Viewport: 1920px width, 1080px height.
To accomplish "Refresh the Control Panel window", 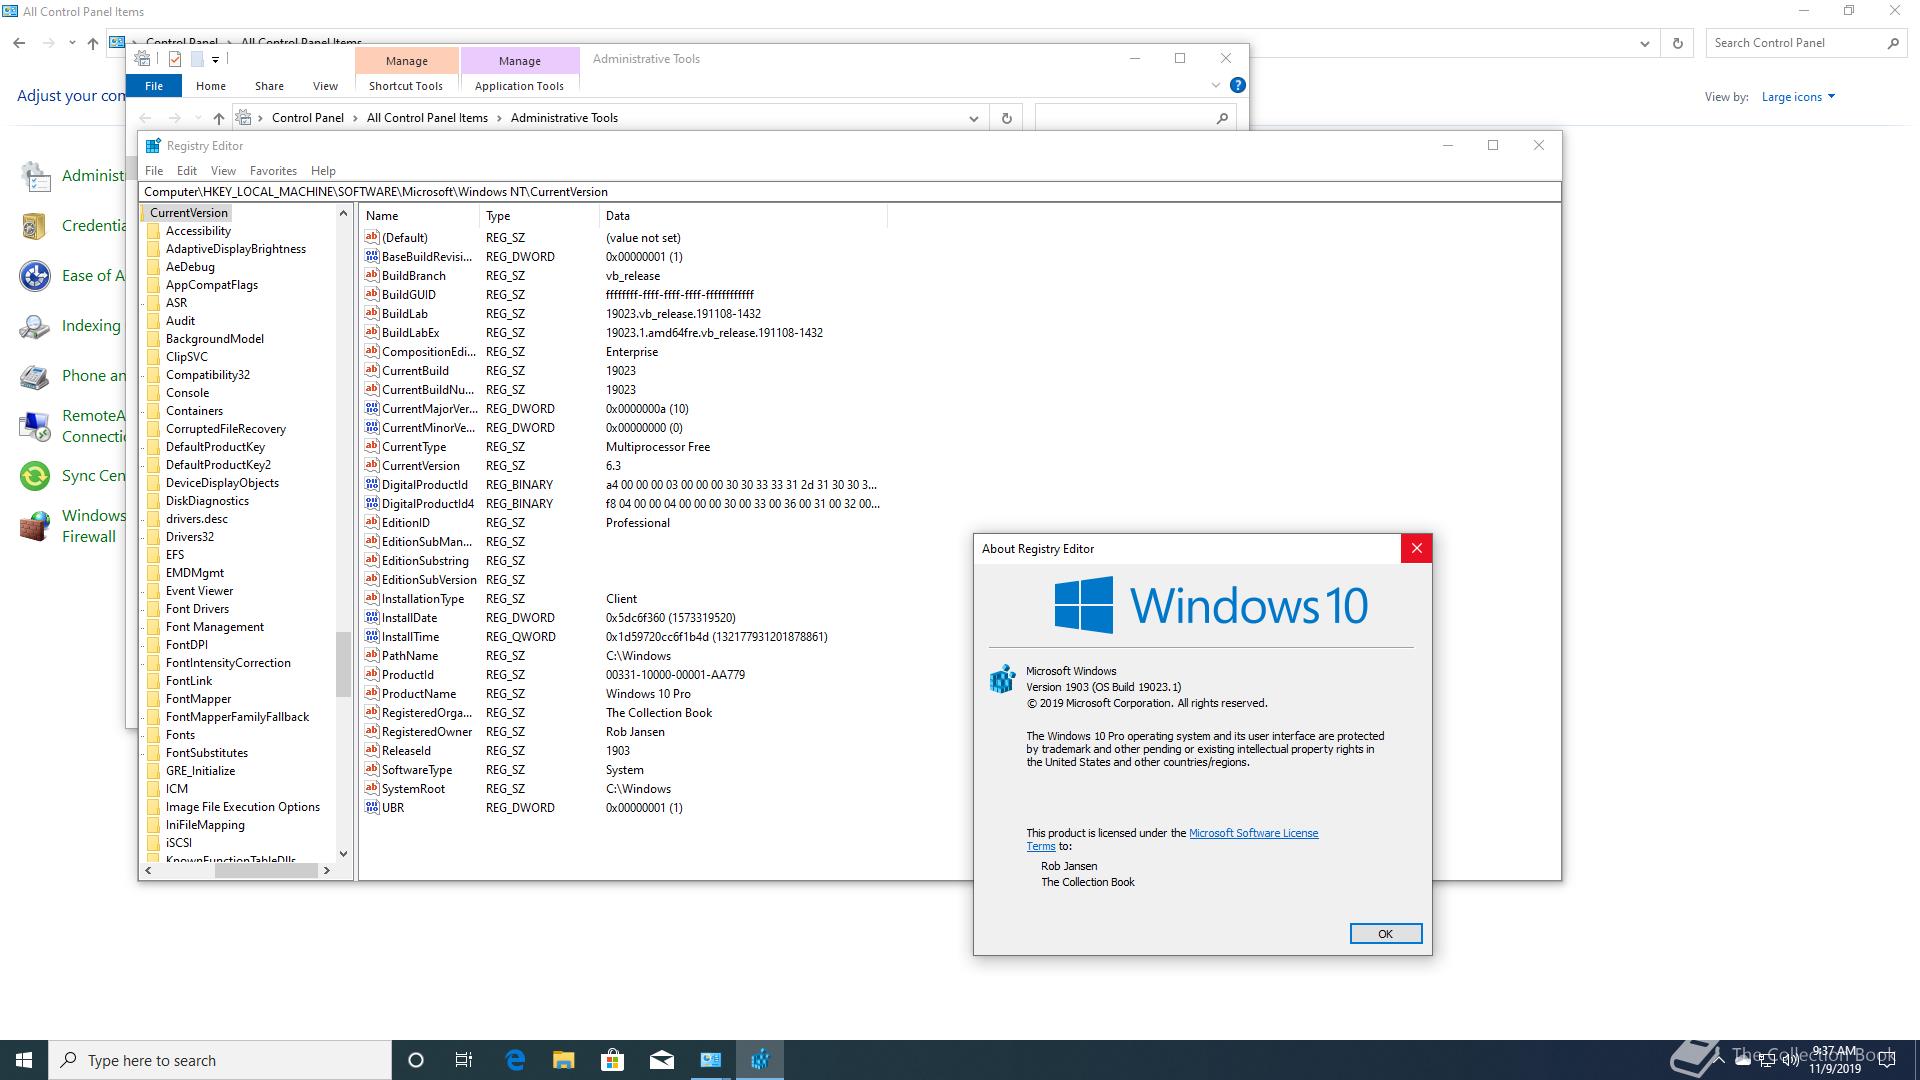I will (1678, 43).
